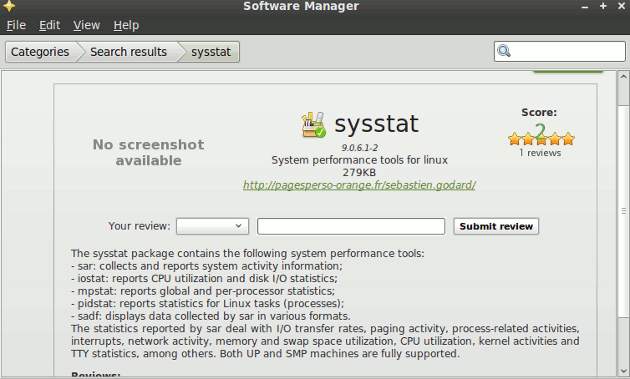Image resolution: width=630 pixels, height=379 pixels.
Task: Open the View menu
Action: (86, 25)
